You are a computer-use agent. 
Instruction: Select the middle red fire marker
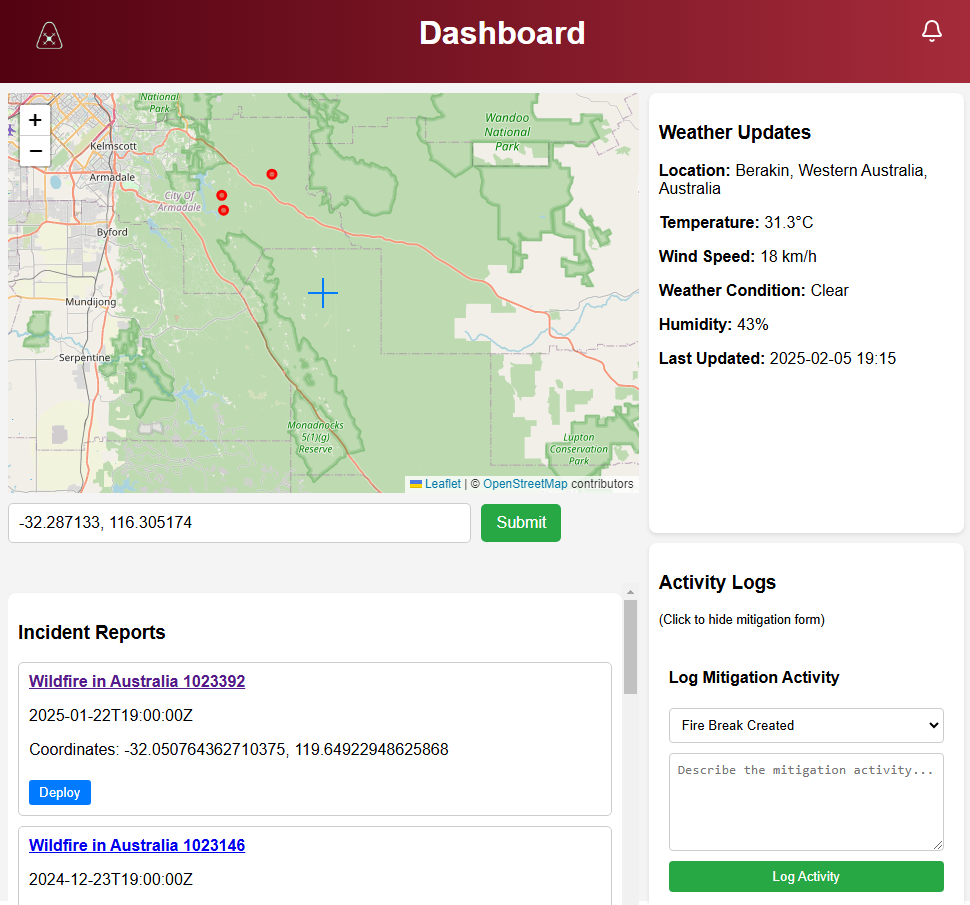click(221, 195)
